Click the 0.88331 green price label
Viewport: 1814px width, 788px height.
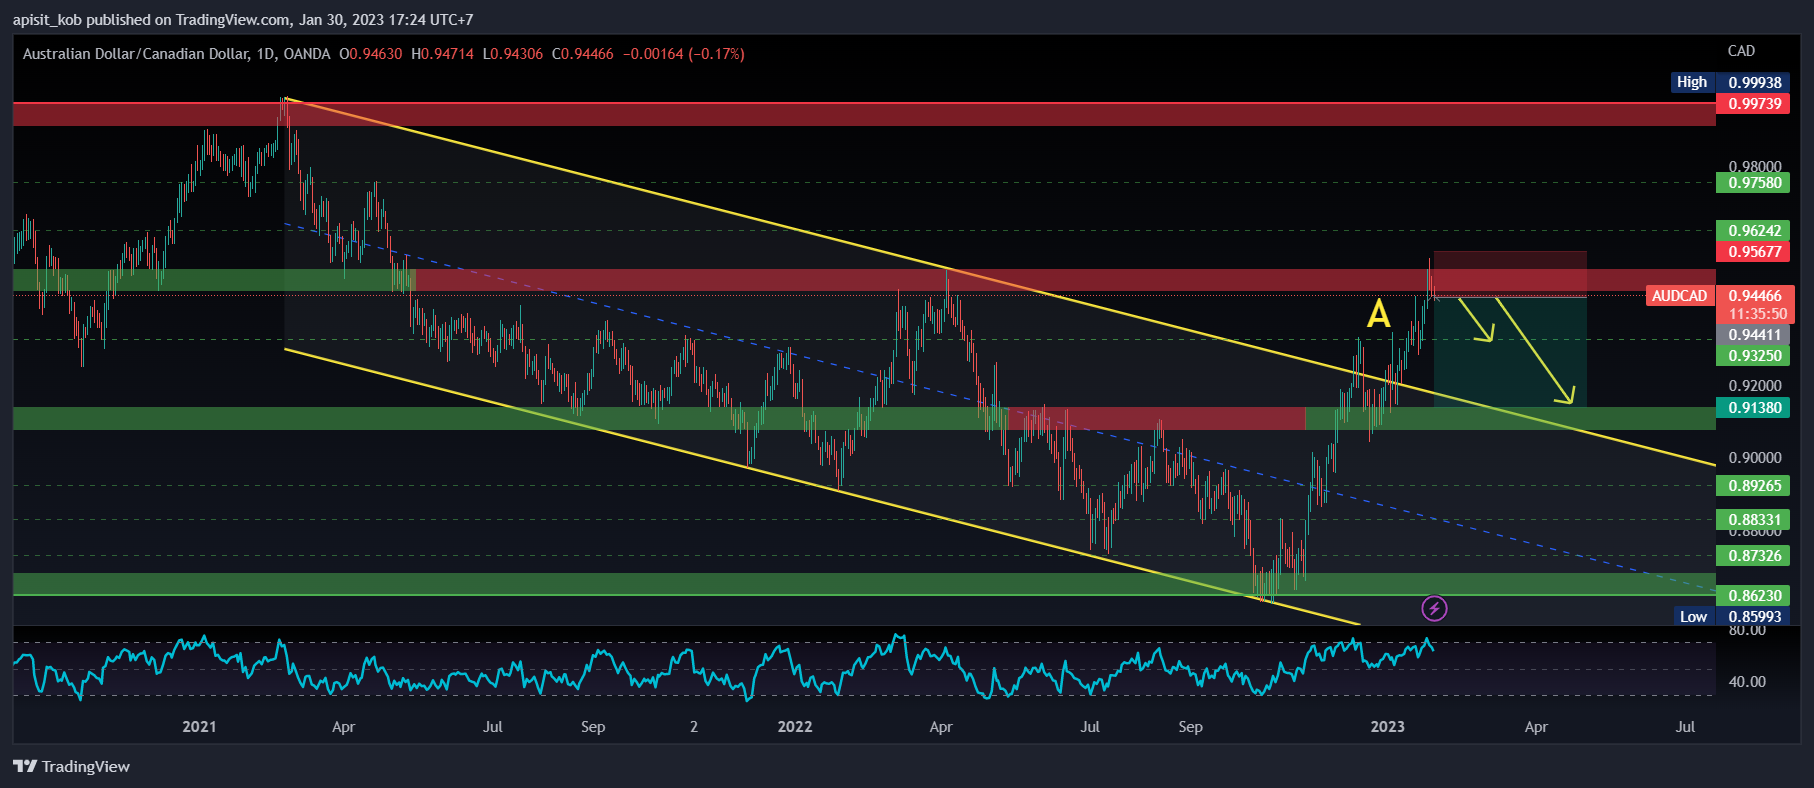pos(1755,520)
